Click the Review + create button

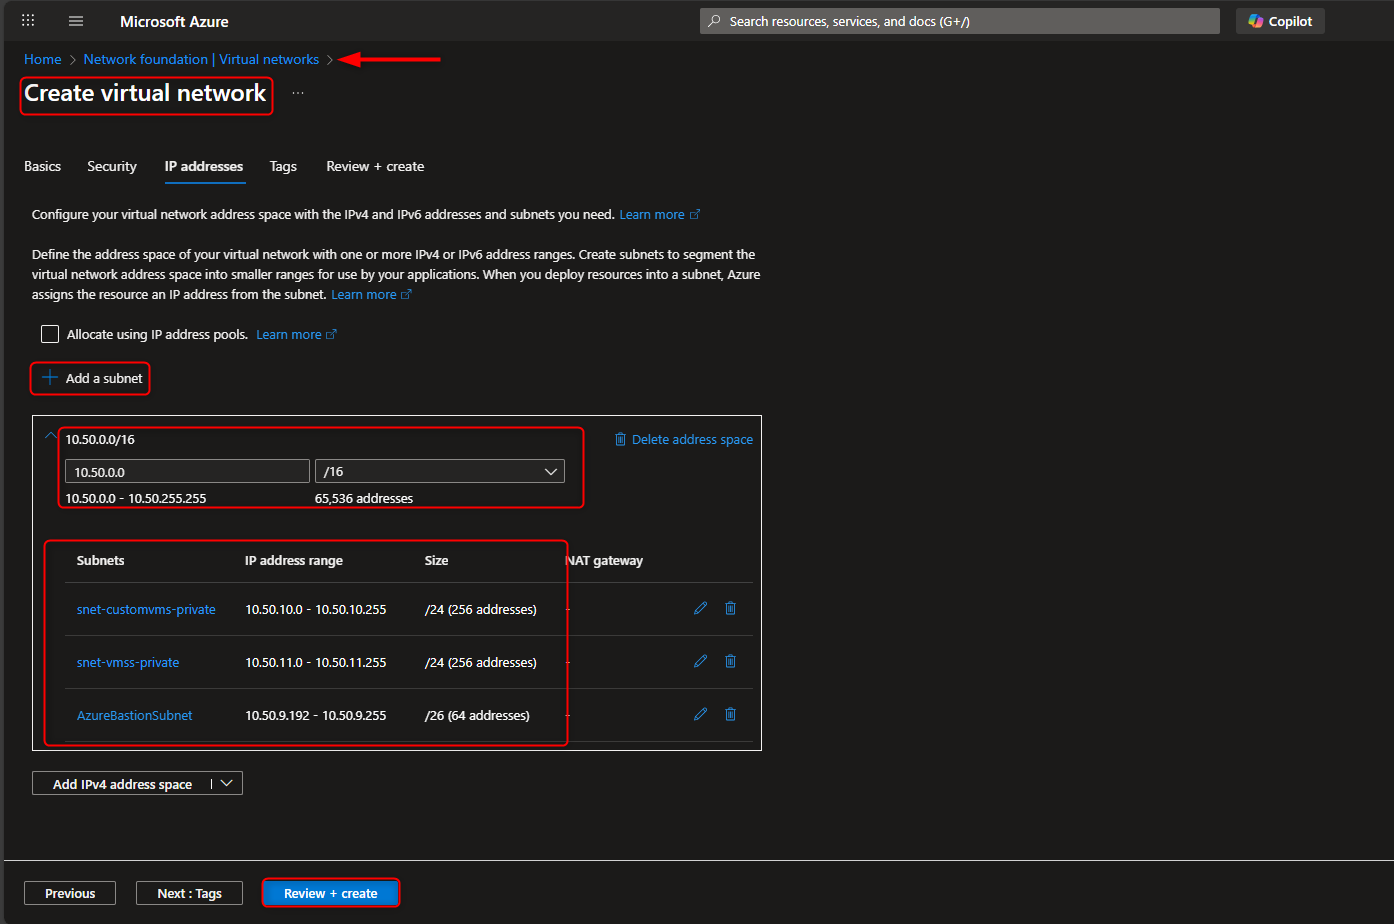[330, 892]
